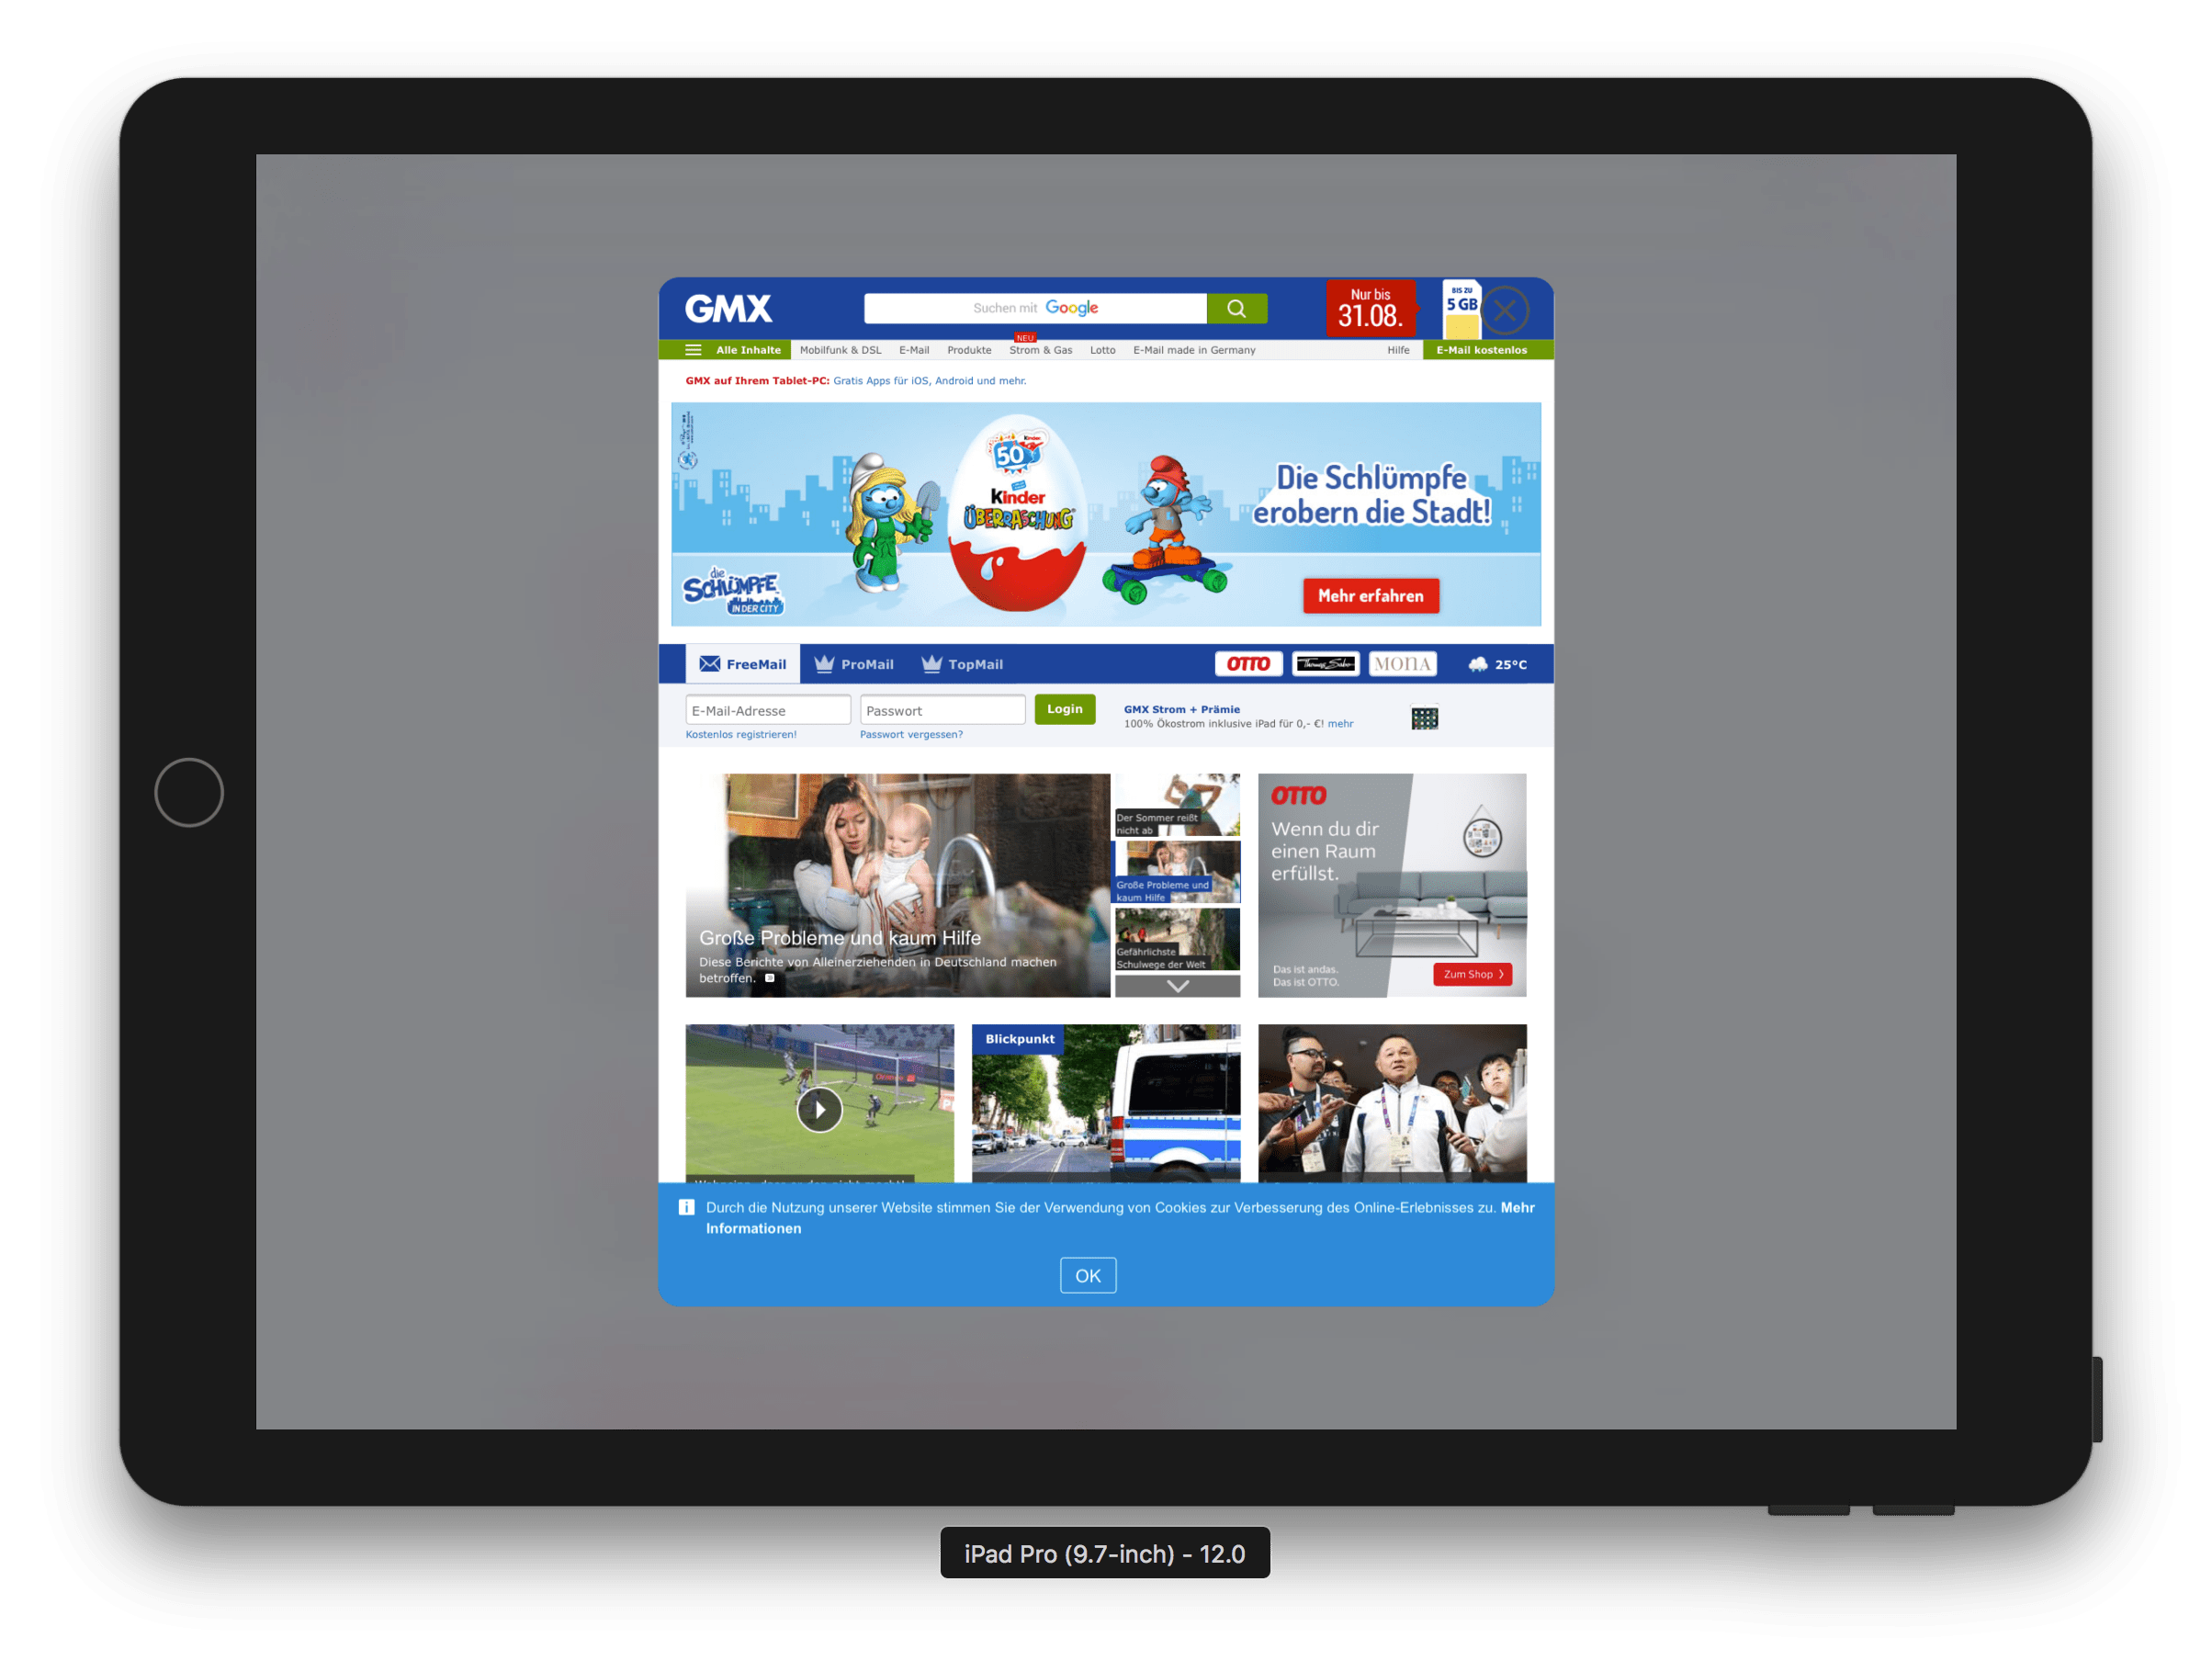This screenshot has height=1672, width=2212.
Task: Click the Wenn du dir einen Raum erfüllst text
Action: tap(1324, 851)
